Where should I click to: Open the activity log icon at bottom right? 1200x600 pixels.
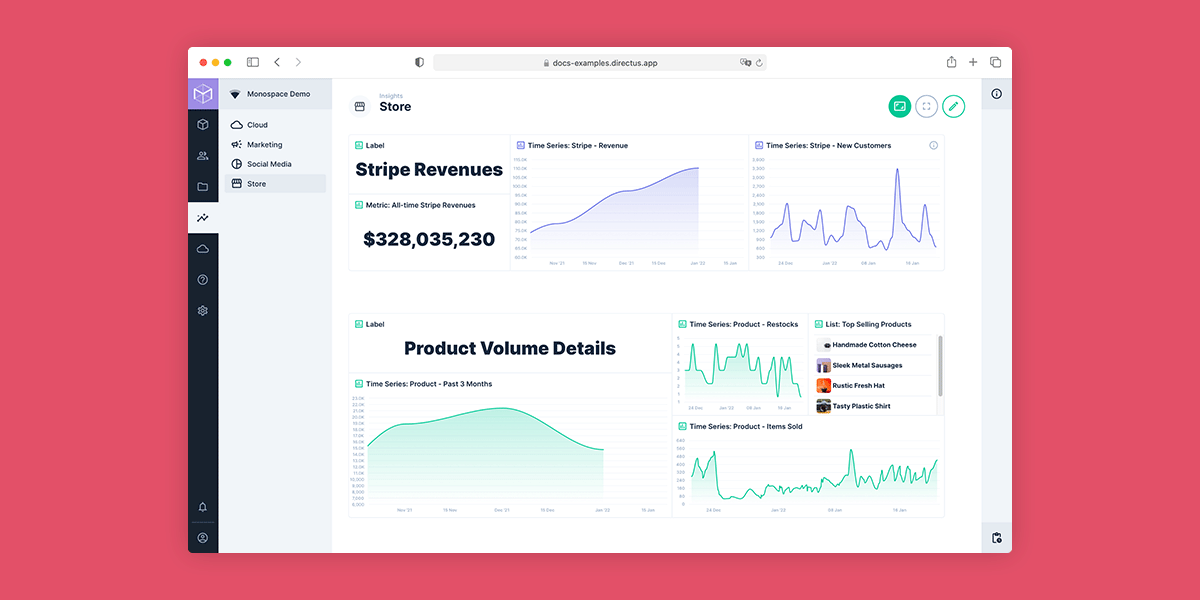(997, 537)
